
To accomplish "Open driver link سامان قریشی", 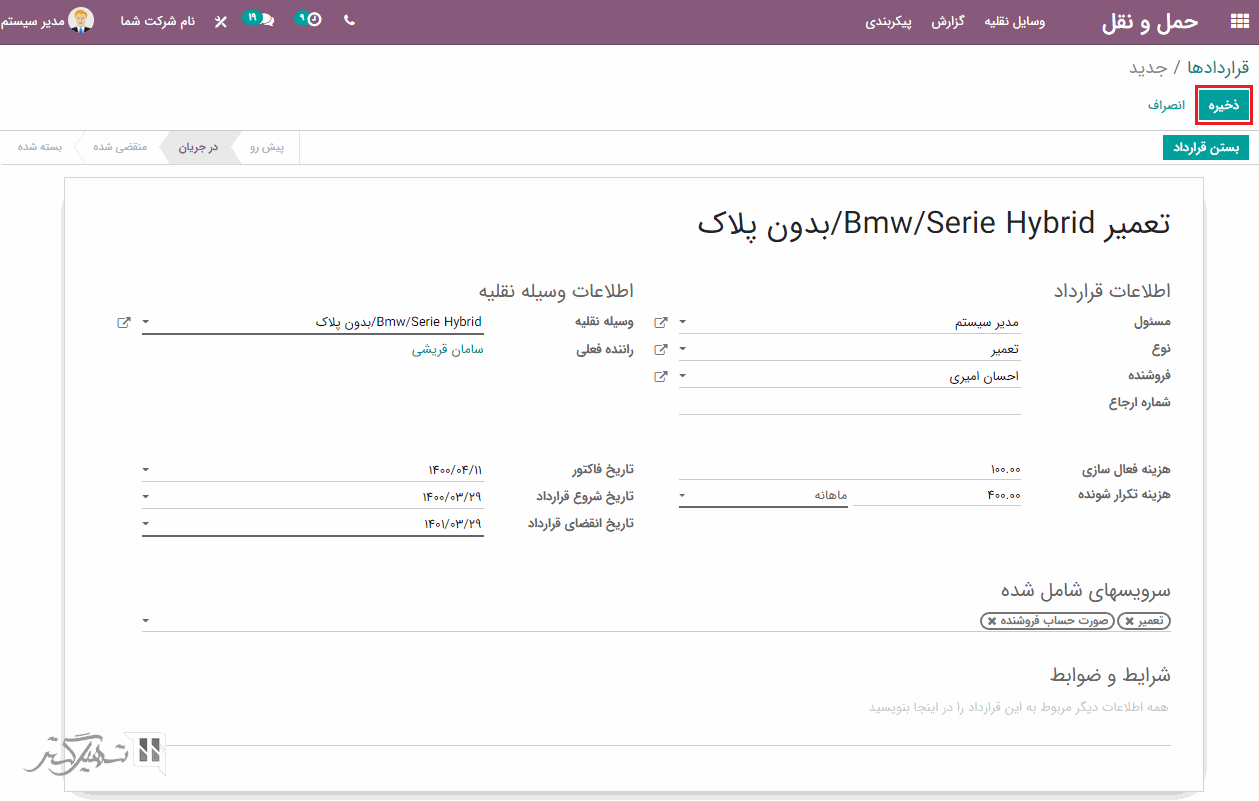I will click(x=447, y=350).
